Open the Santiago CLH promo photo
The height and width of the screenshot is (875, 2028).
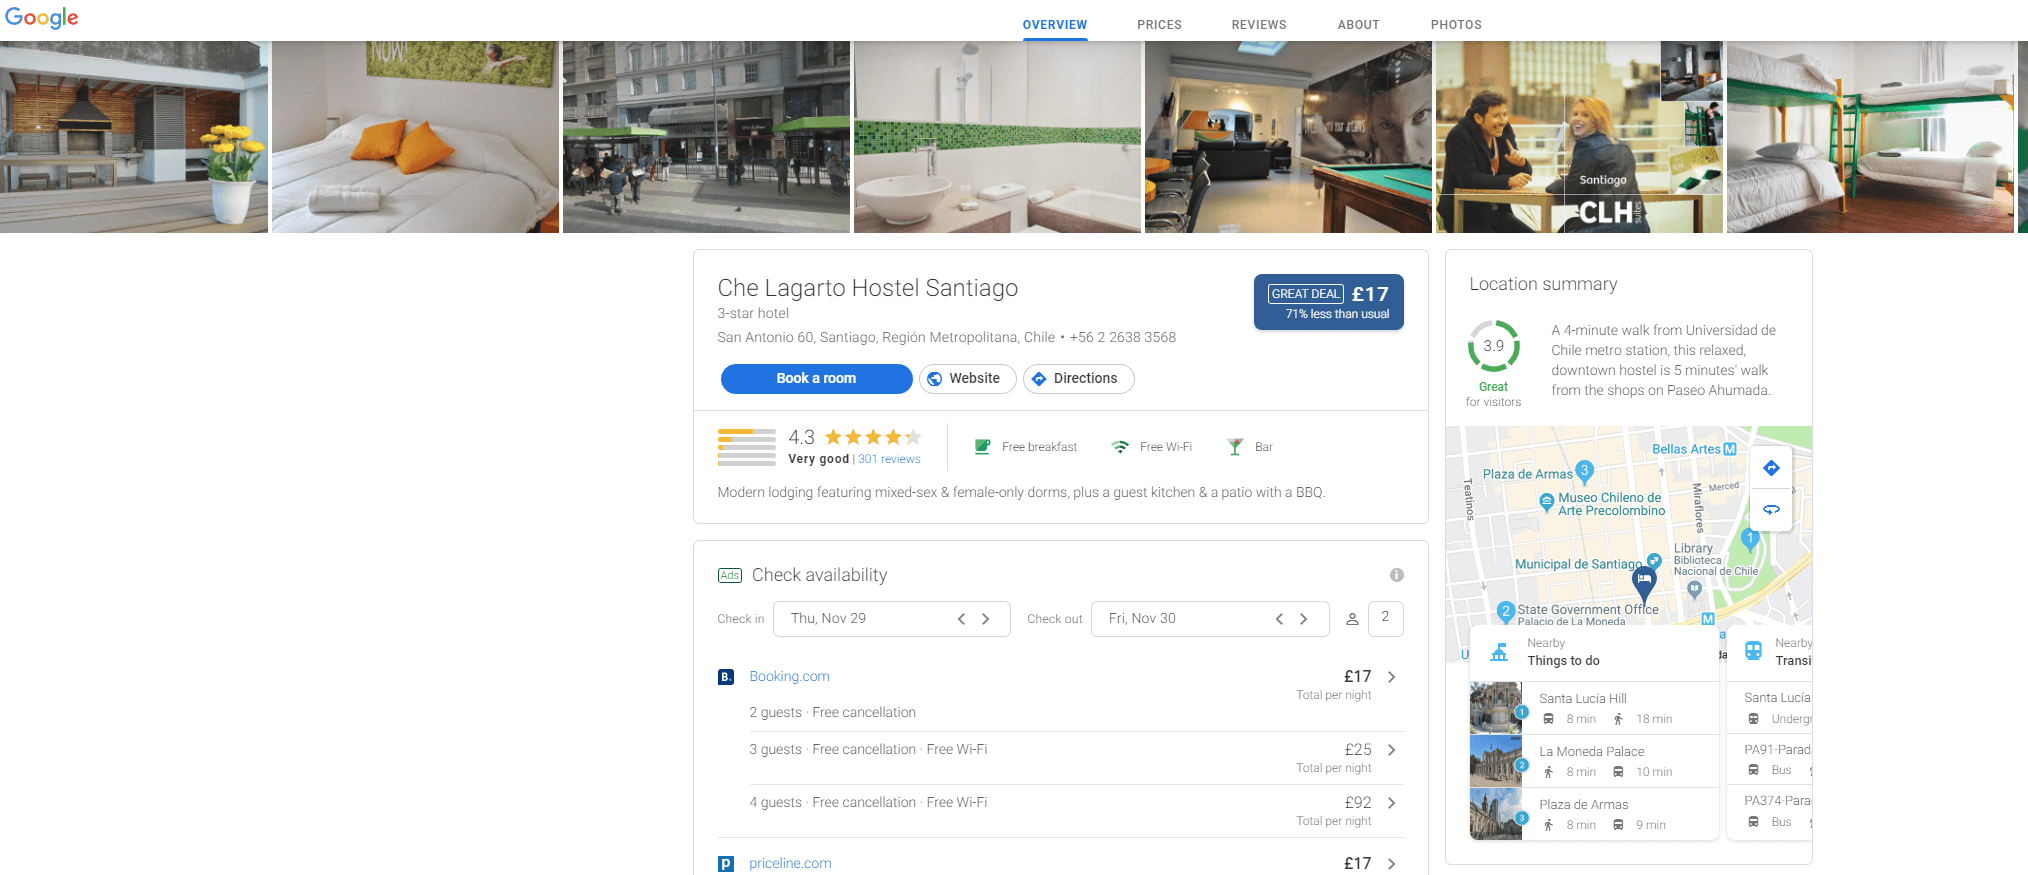pos(1579,137)
